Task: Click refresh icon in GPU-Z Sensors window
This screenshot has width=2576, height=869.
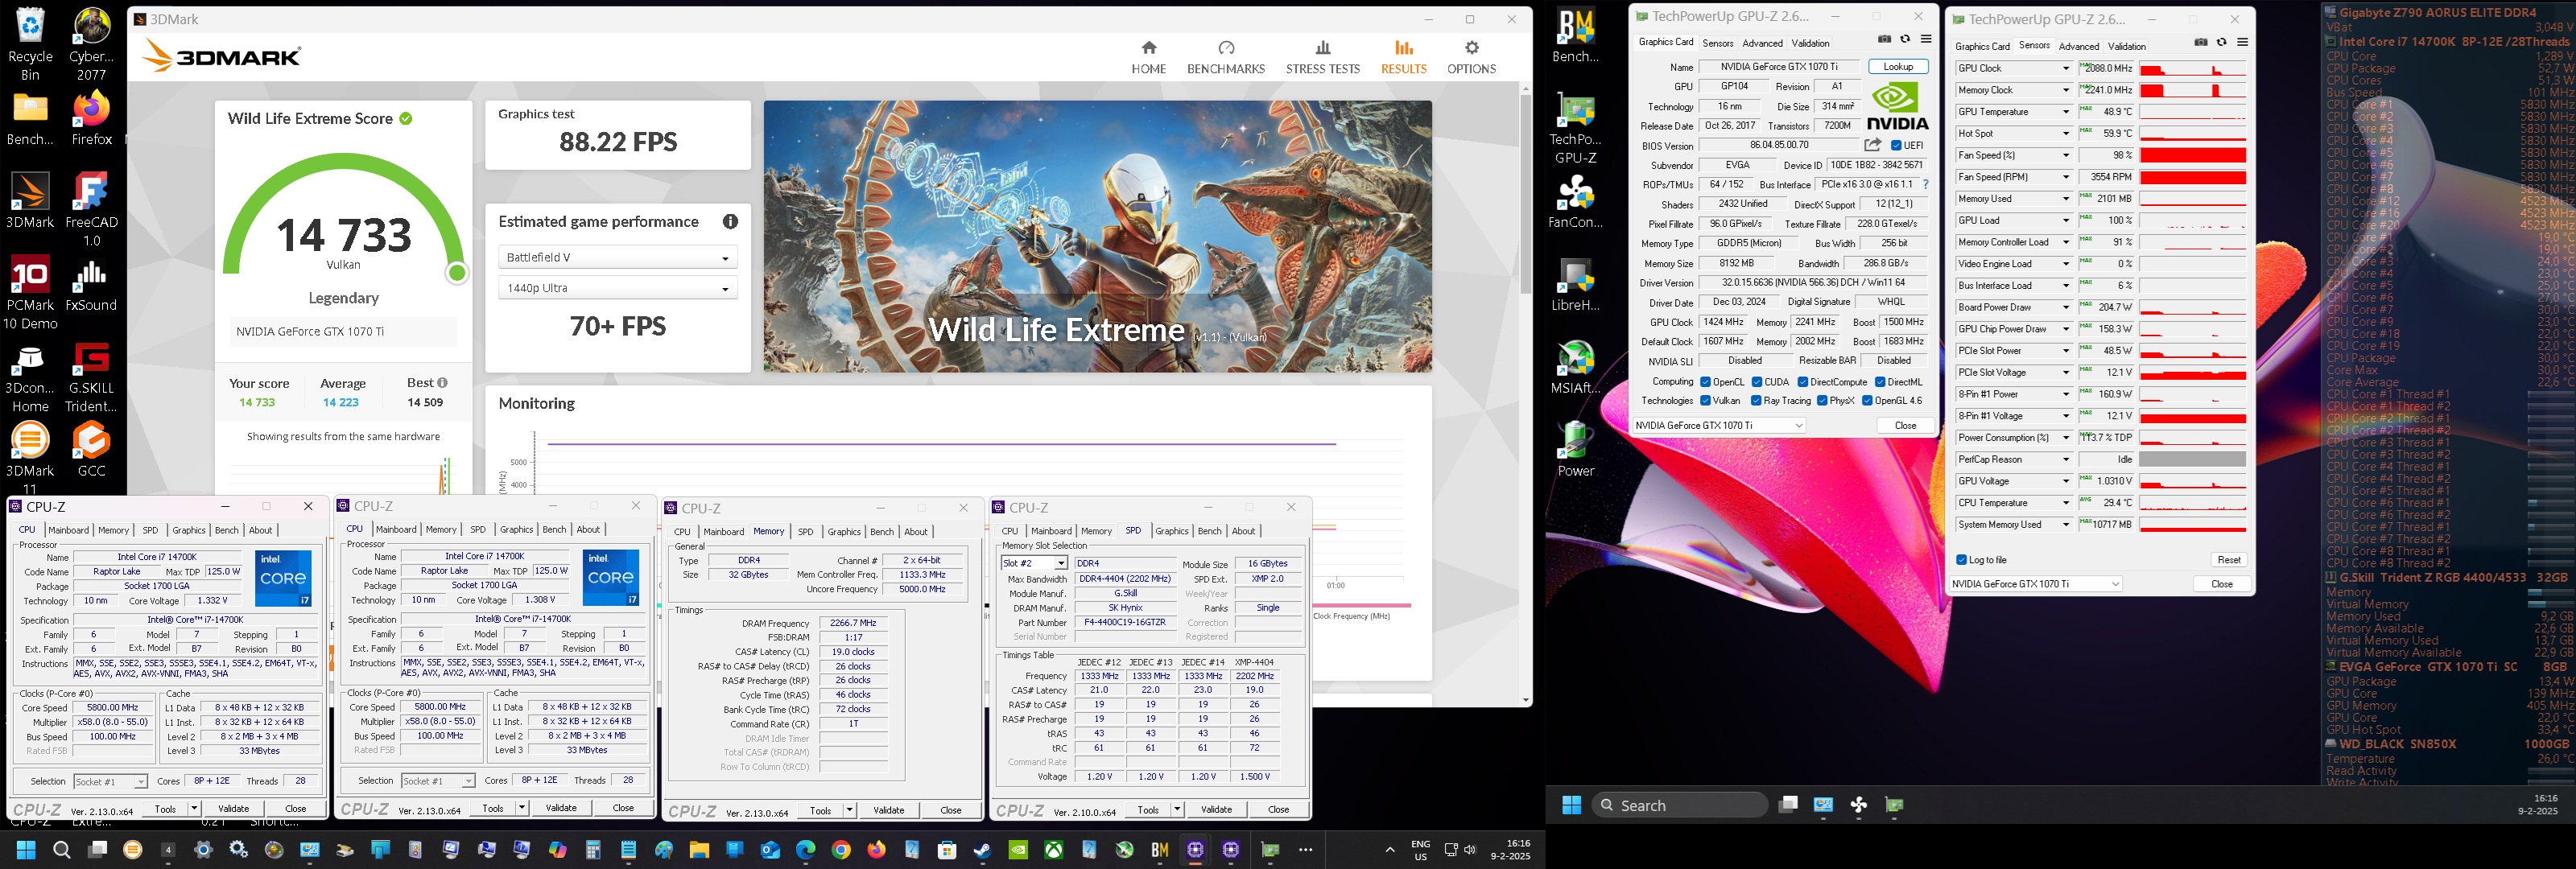Action: click(x=2222, y=42)
